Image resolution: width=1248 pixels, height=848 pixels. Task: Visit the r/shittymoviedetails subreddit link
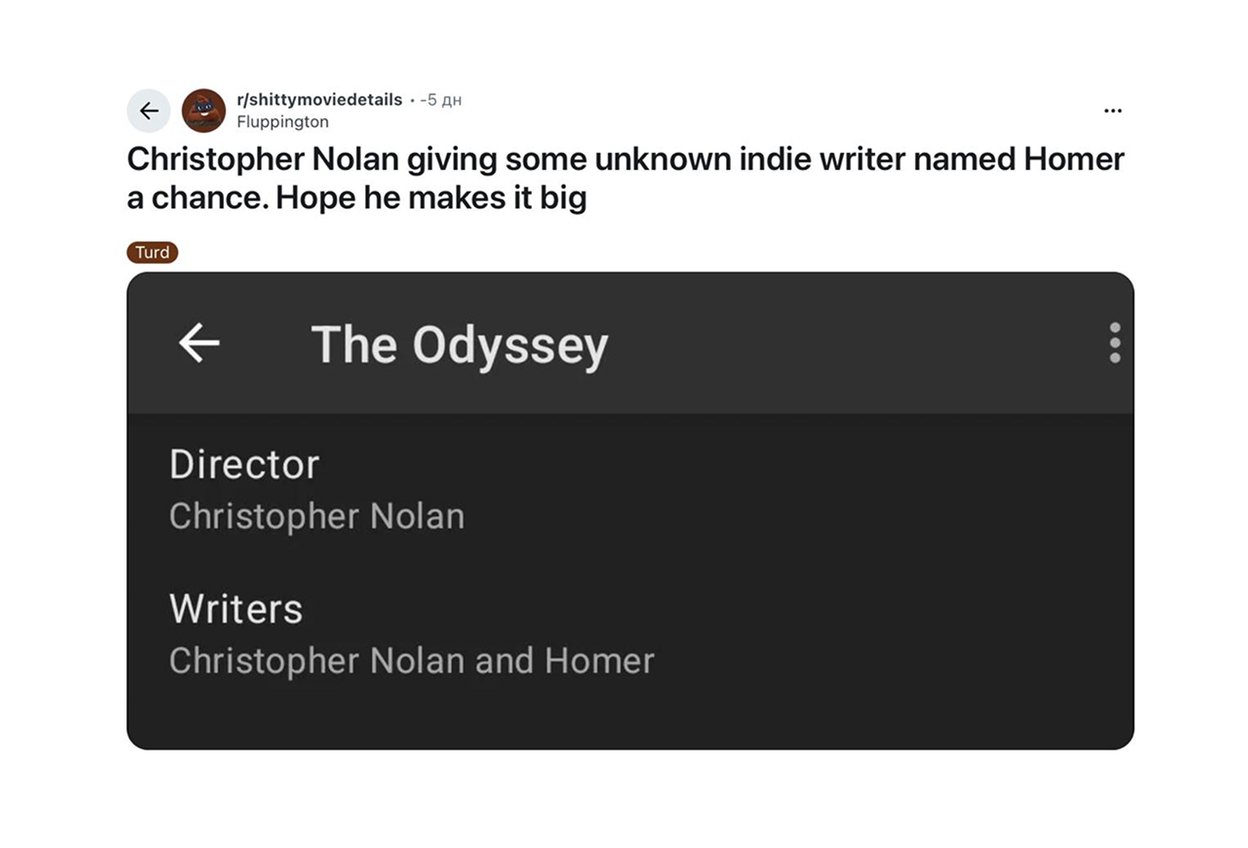point(319,100)
